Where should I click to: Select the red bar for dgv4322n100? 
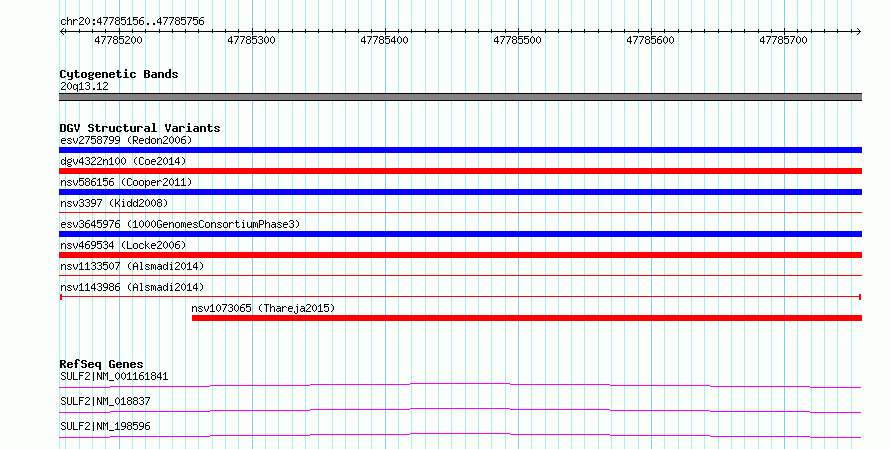click(460, 171)
